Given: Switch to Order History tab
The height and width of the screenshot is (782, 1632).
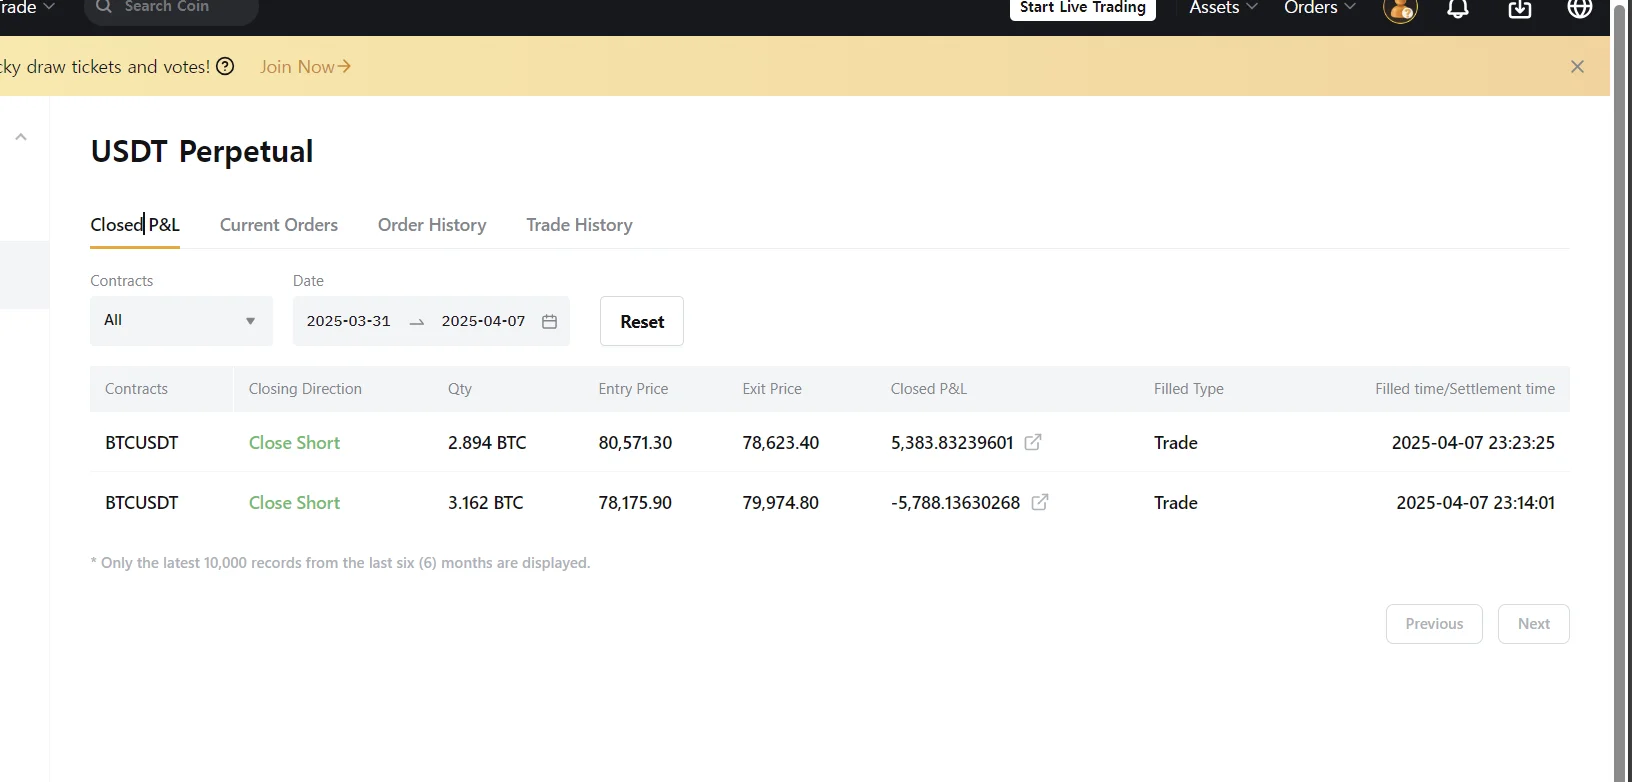Looking at the screenshot, I should click(x=432, y=225).
